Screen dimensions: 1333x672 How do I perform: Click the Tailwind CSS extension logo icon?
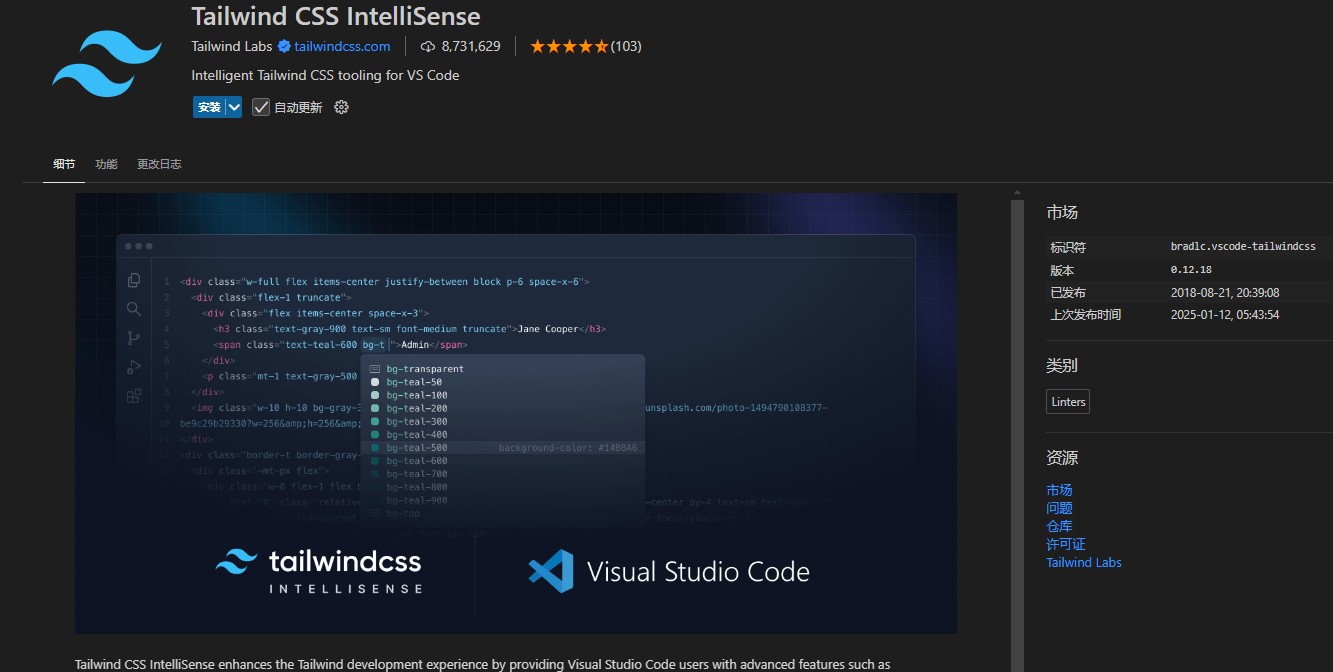107,64
